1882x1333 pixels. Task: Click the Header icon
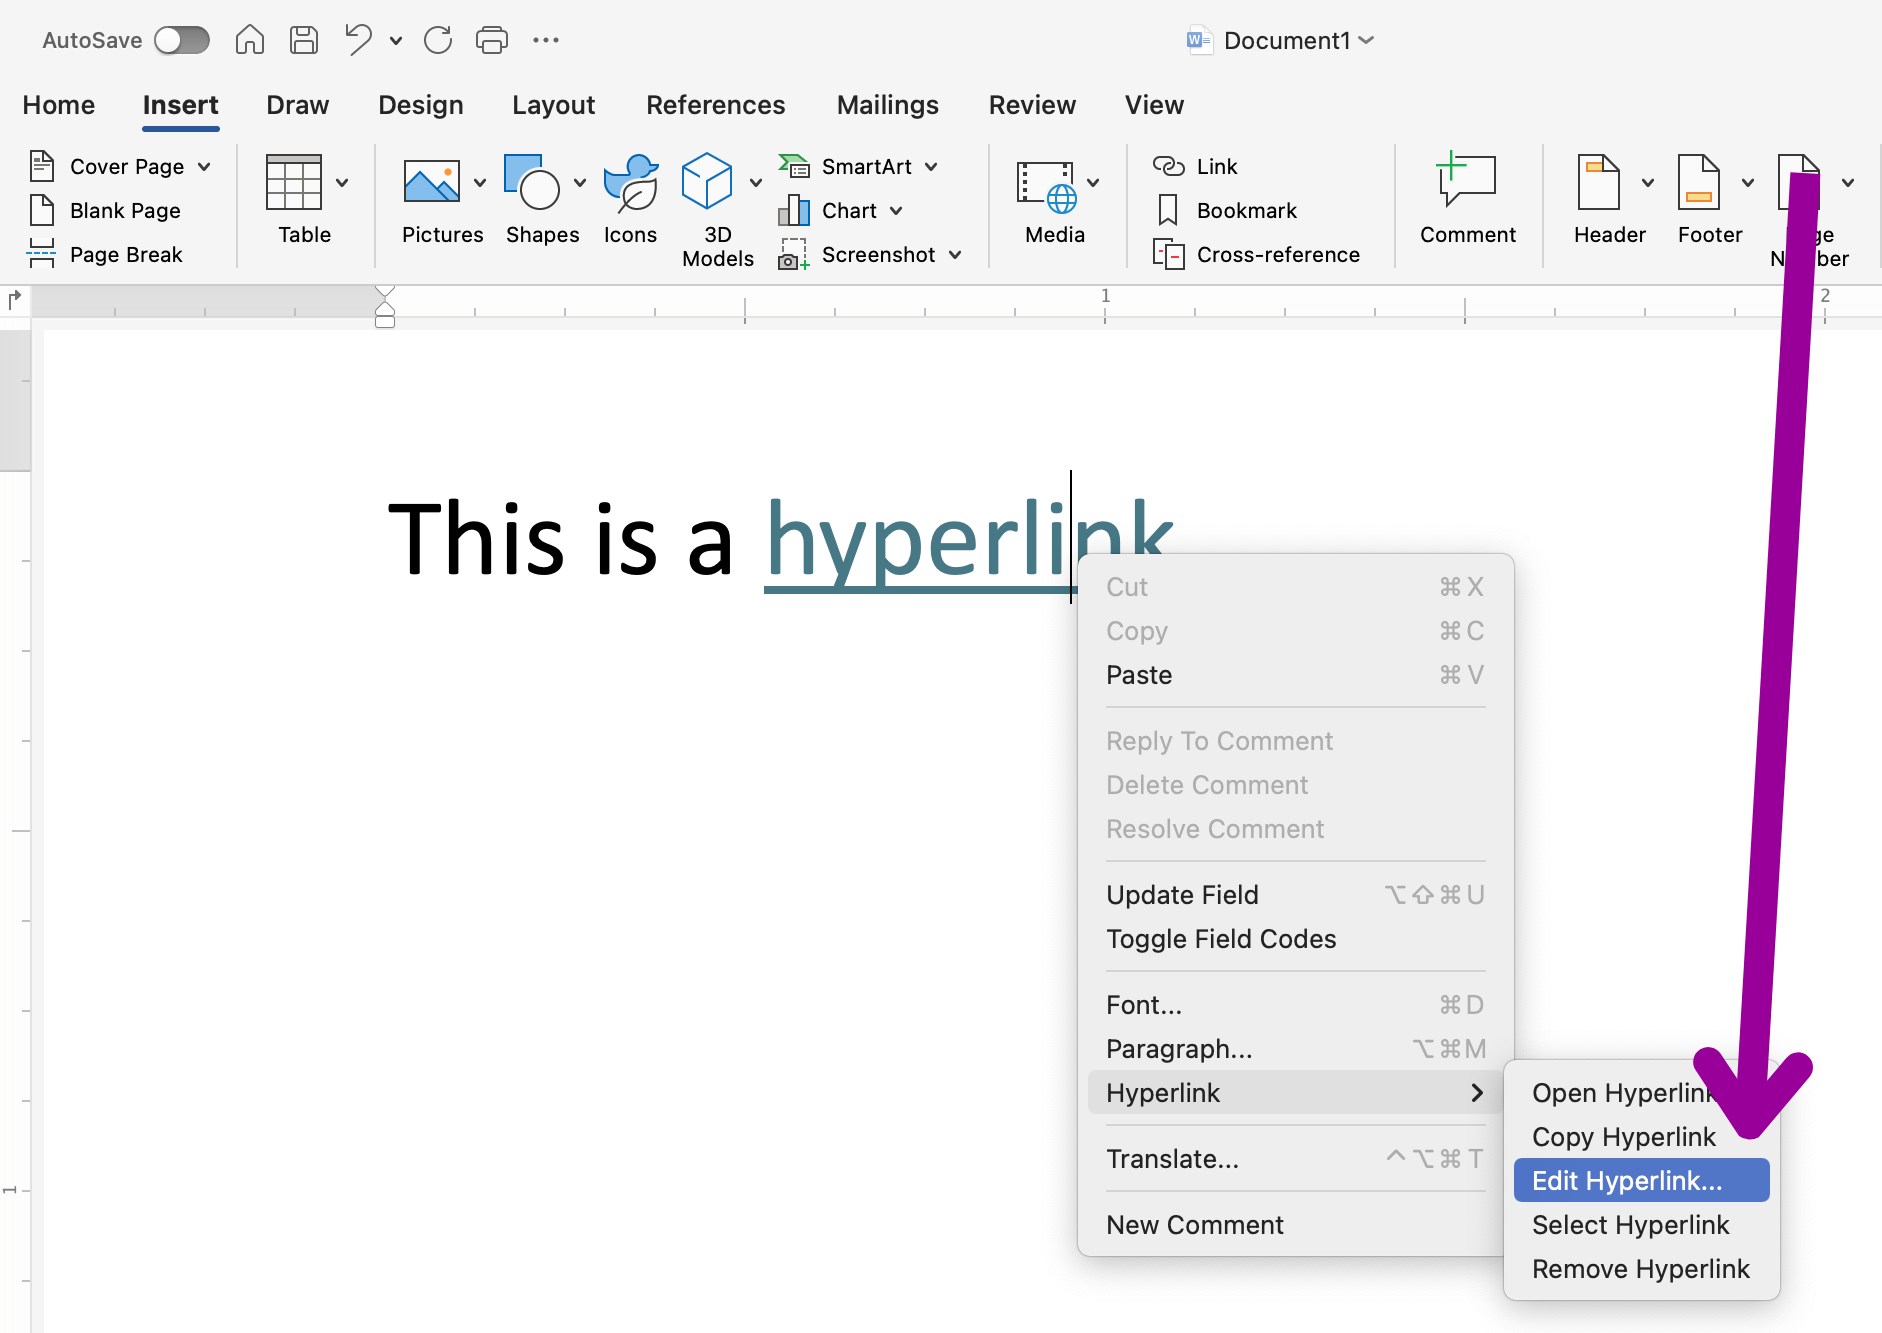[x=1599, y=182]
